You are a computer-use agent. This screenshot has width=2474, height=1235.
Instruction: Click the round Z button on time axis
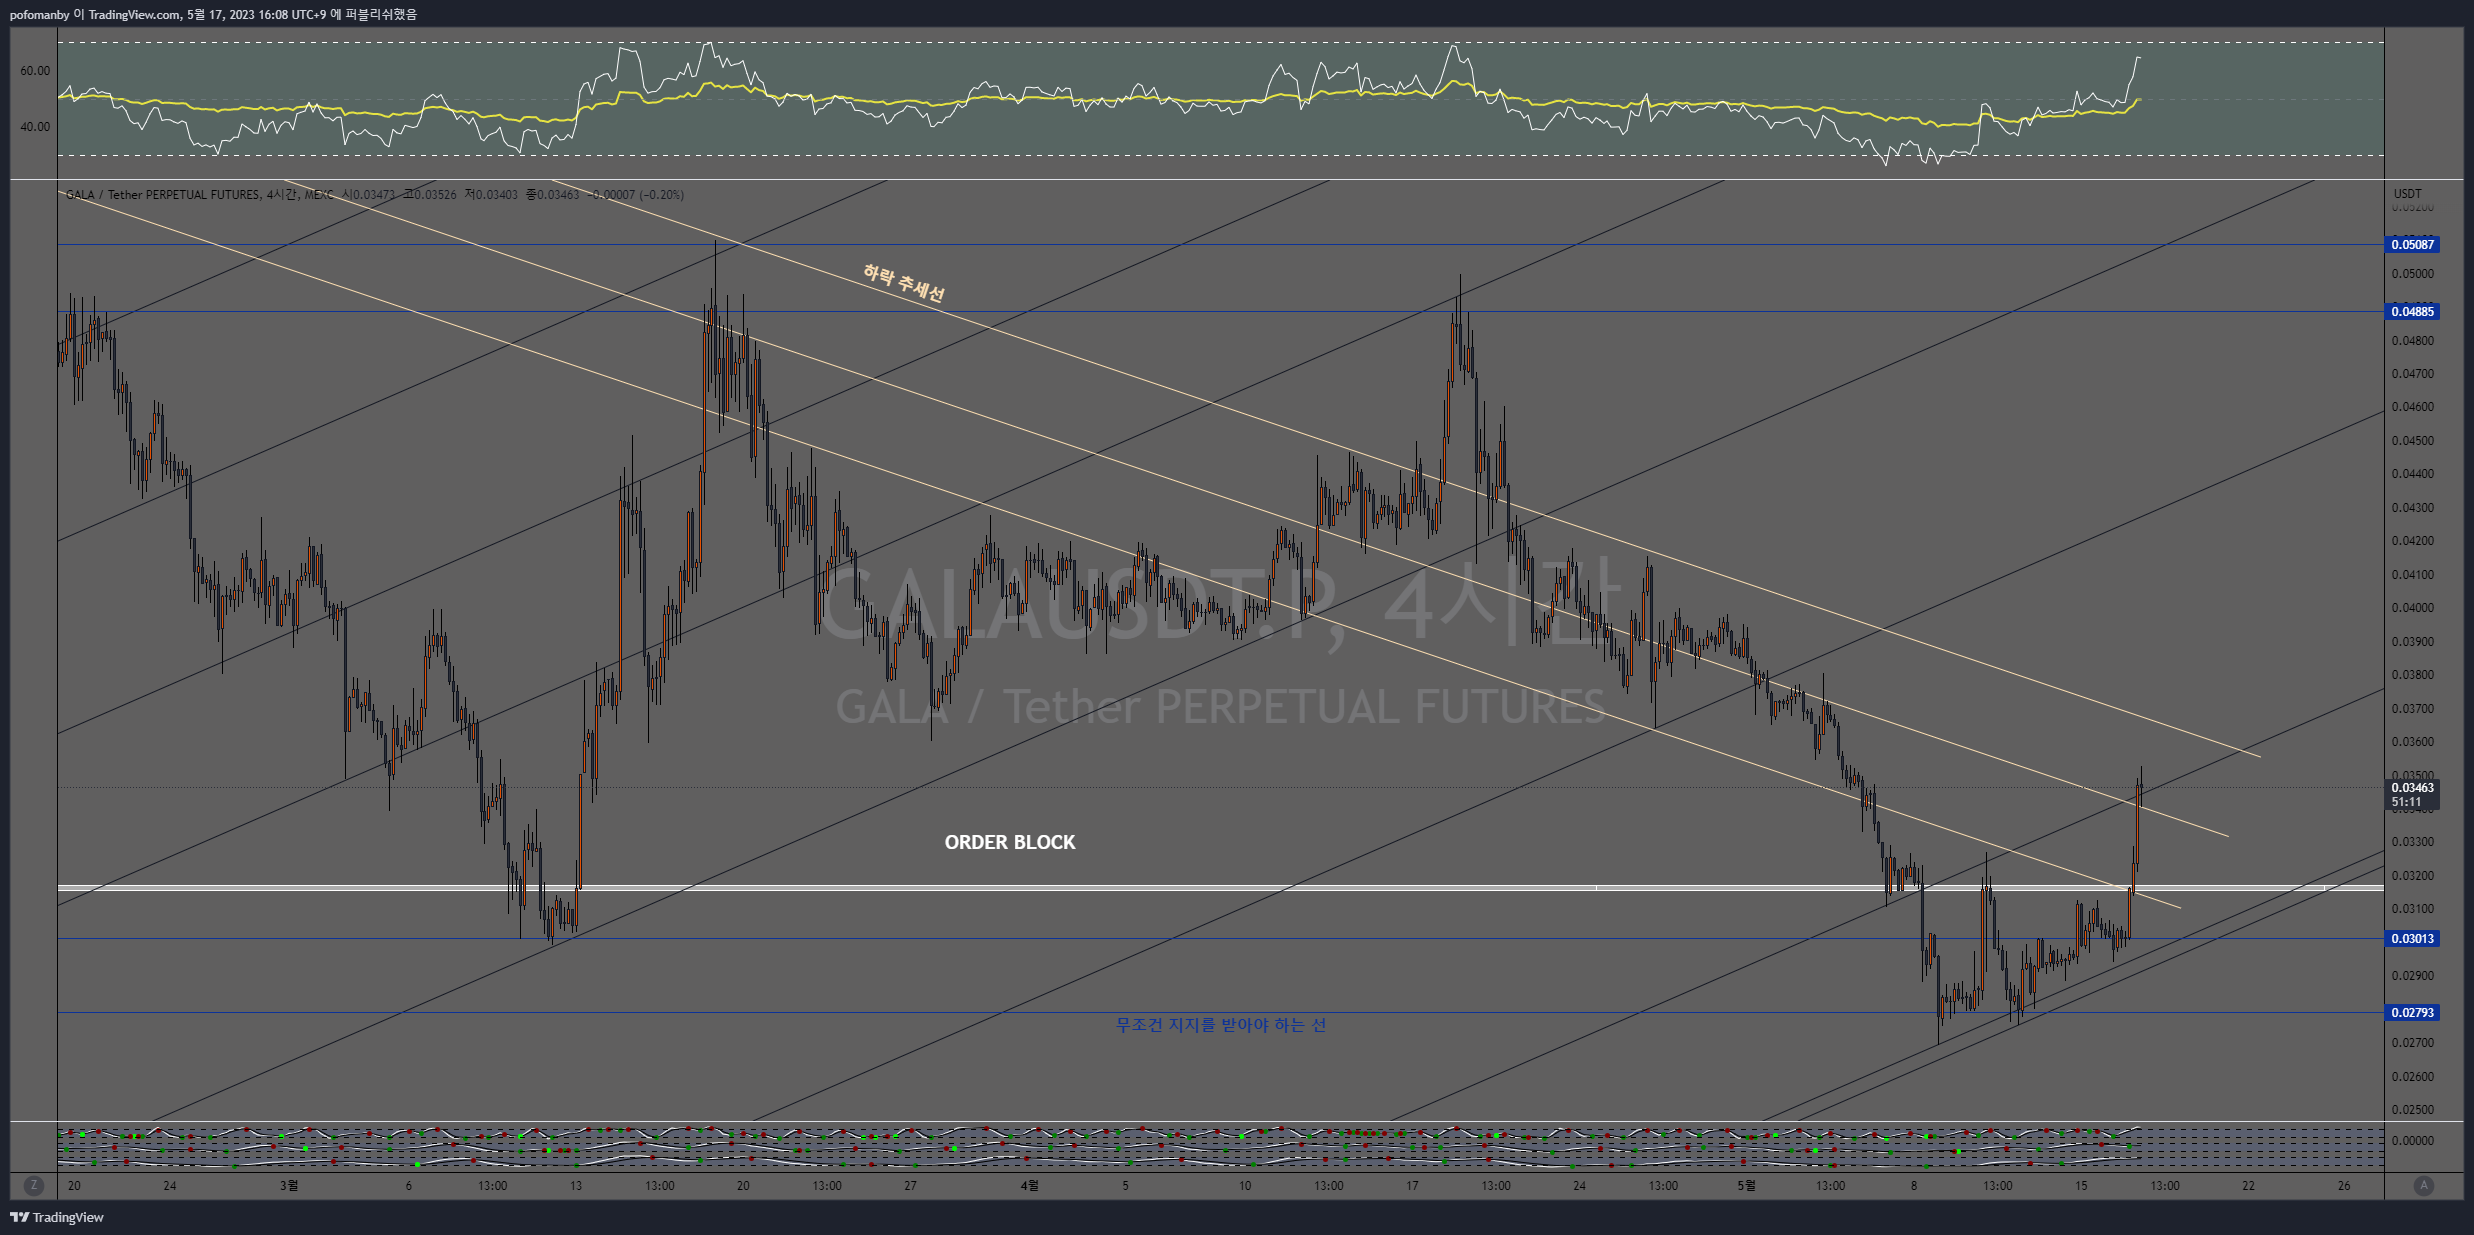click(34, 1185)
